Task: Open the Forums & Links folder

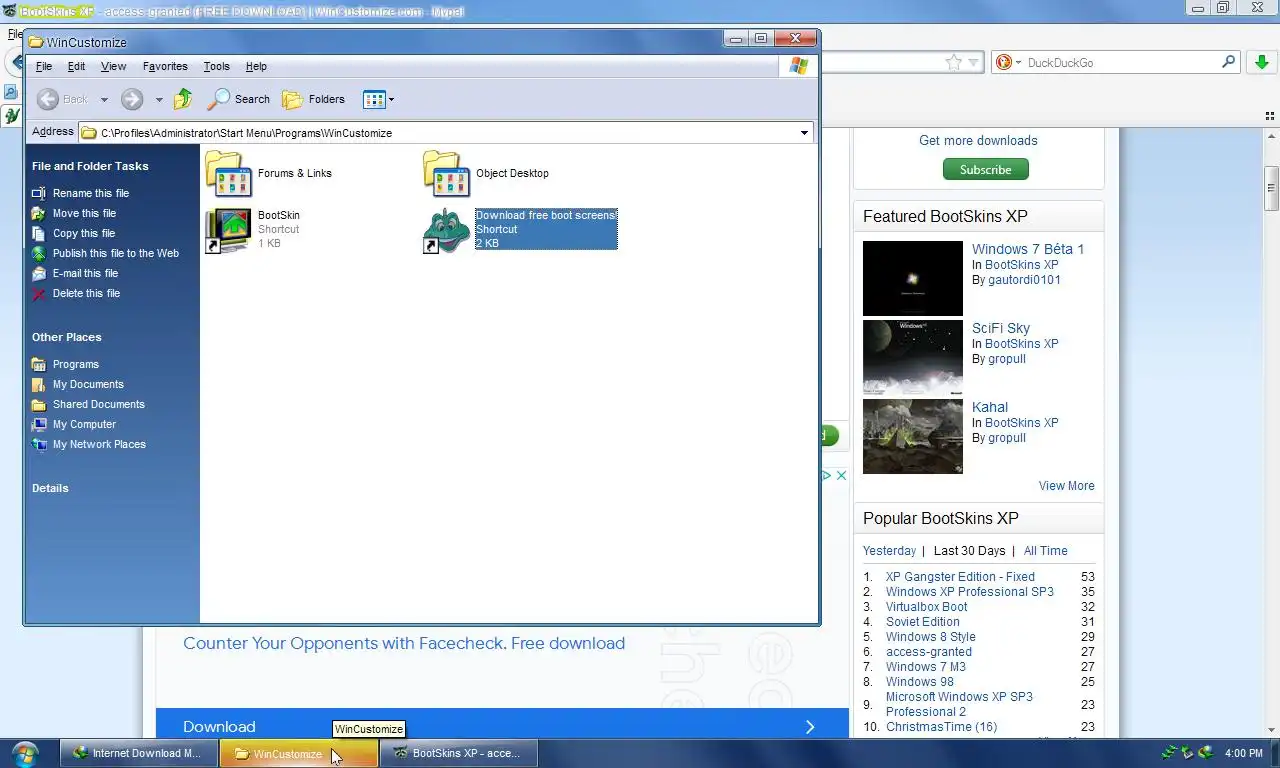Action: click(x=228, y=174)
